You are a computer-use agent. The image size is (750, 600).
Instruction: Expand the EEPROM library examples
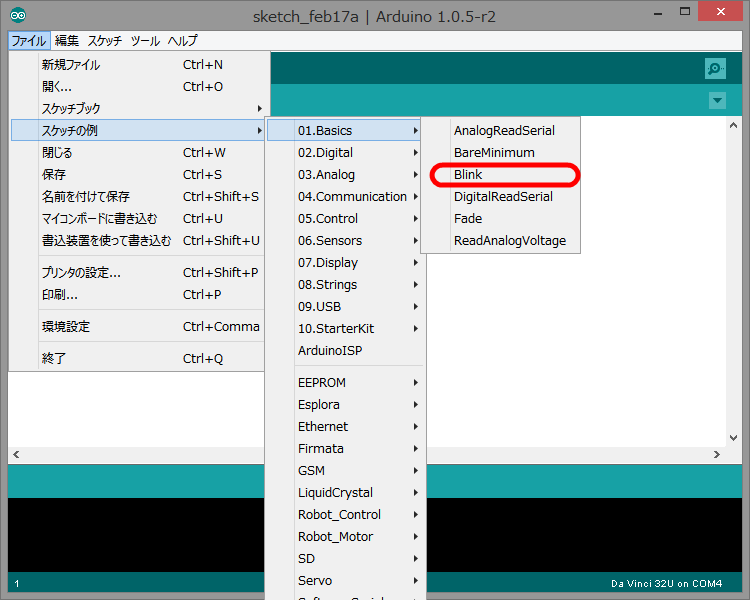343,383
